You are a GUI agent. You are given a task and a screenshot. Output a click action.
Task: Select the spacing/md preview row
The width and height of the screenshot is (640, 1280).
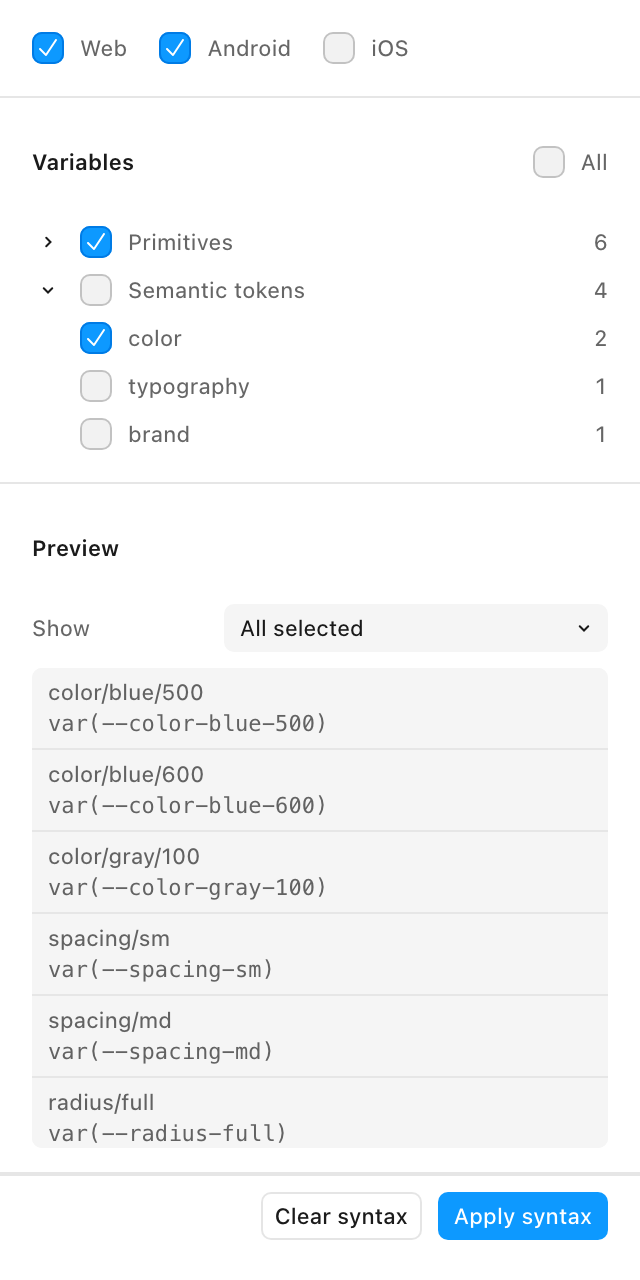(320, 1036)
